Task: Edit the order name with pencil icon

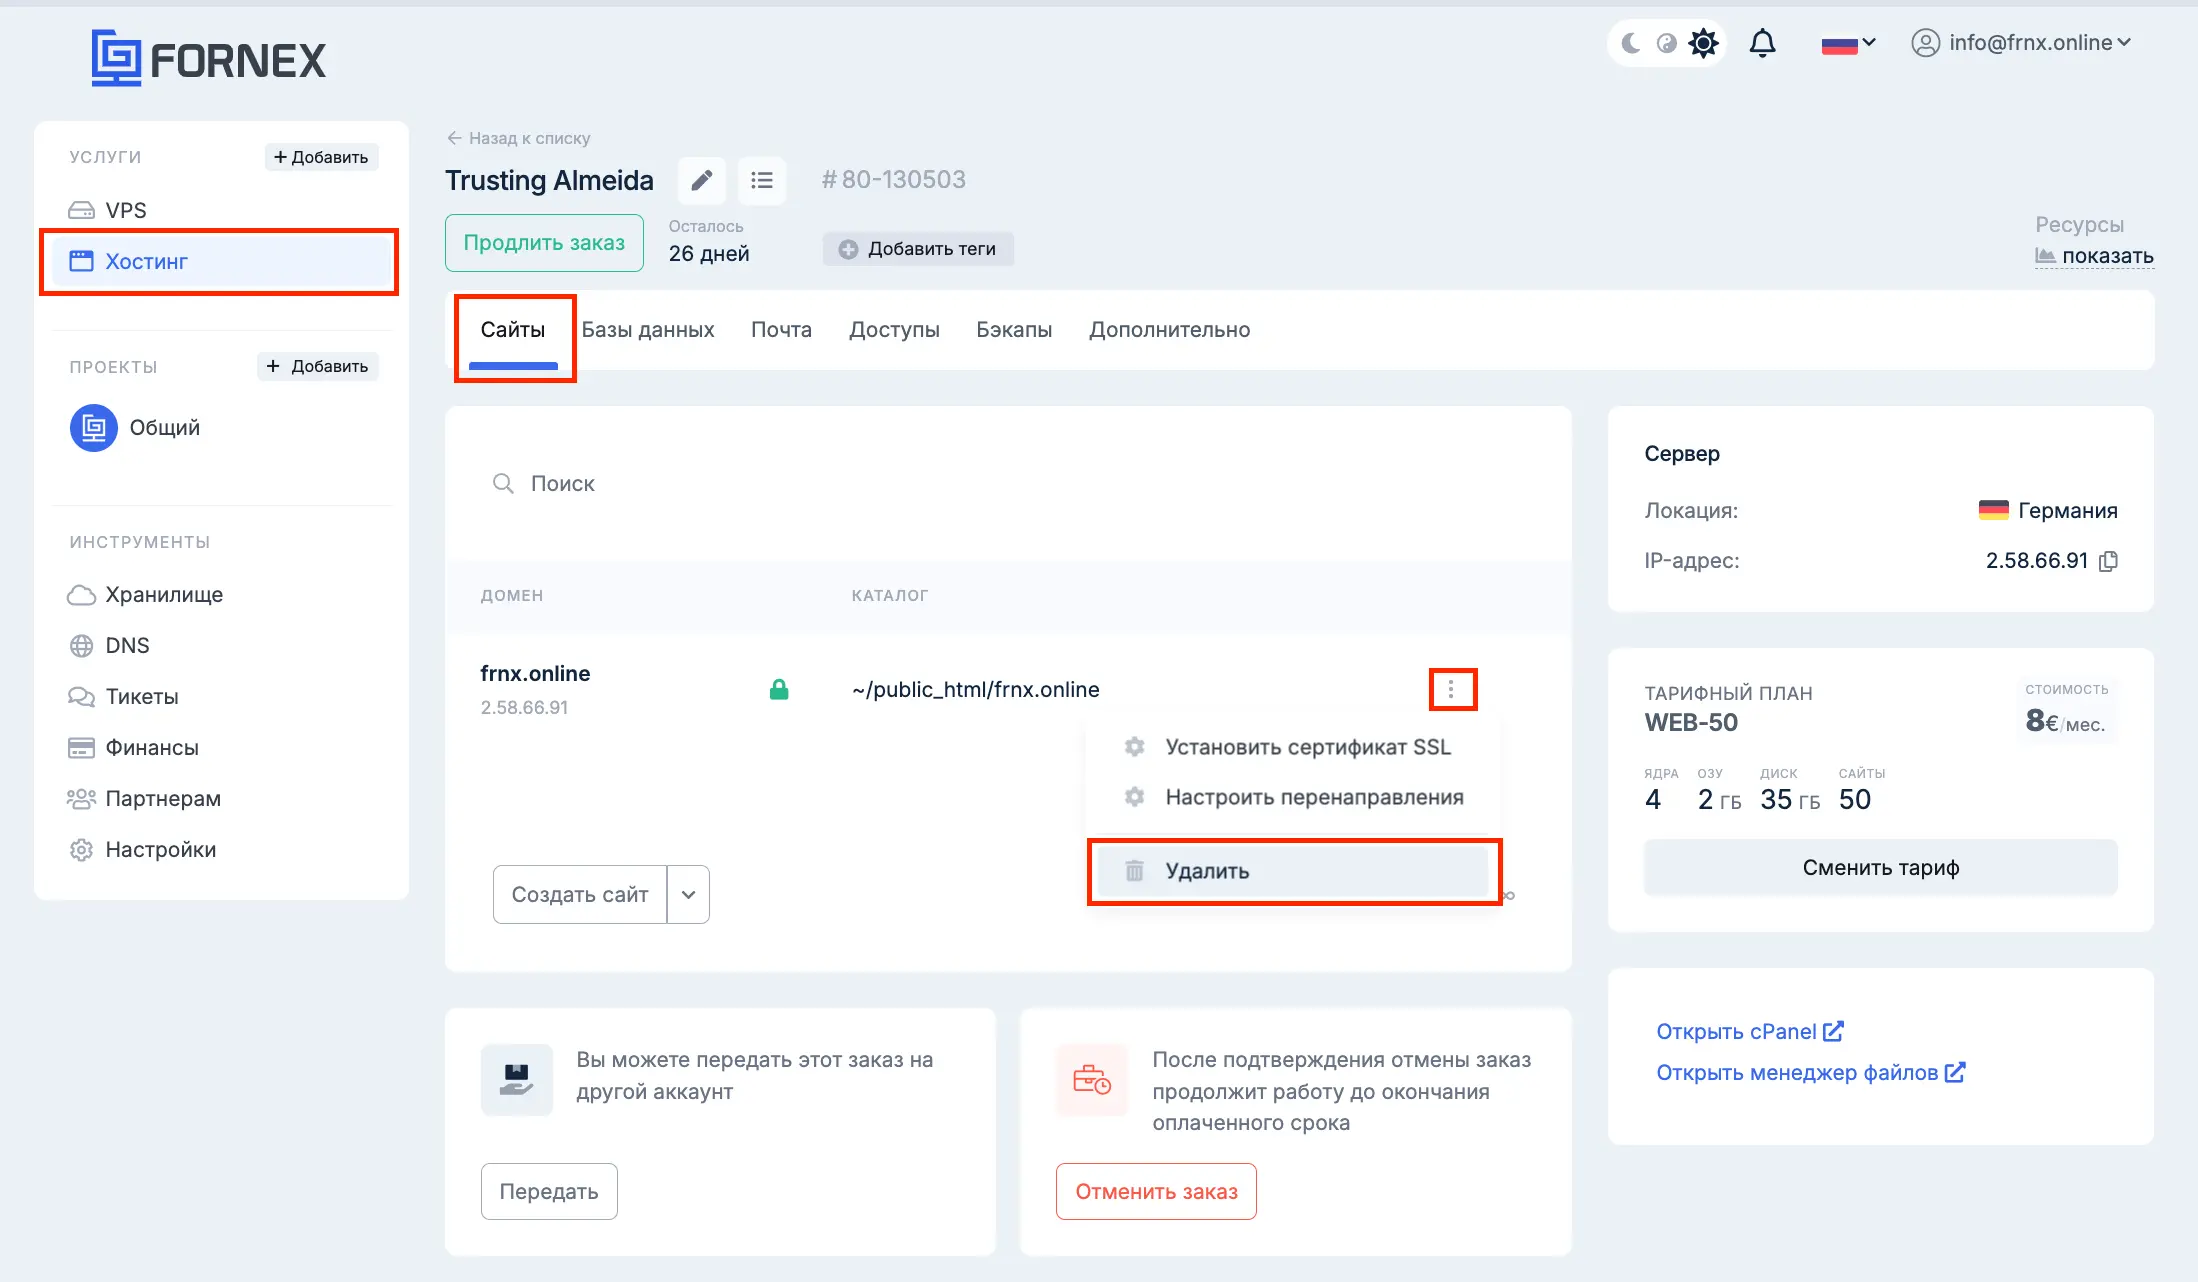Action: tap(702, 180)
